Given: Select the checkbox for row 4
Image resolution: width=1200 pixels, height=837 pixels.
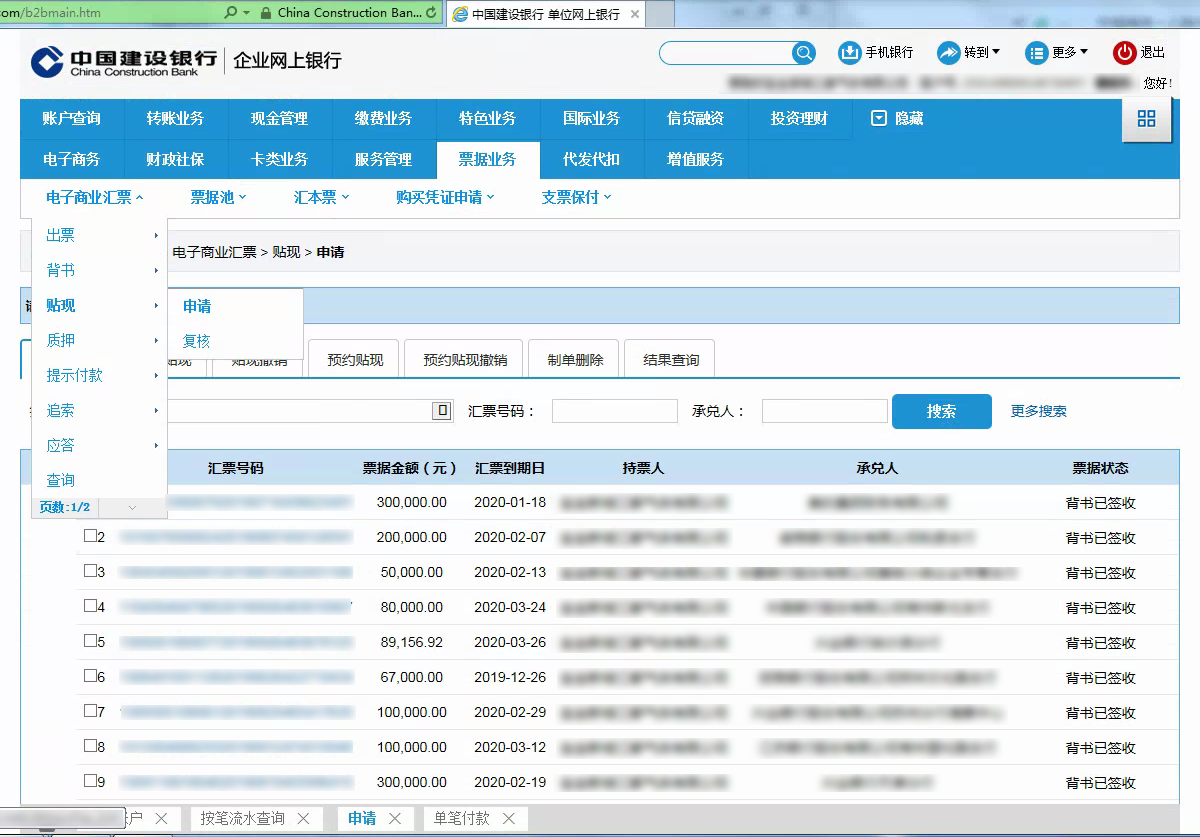Looking at the screenshot, I should coord(90,606).
